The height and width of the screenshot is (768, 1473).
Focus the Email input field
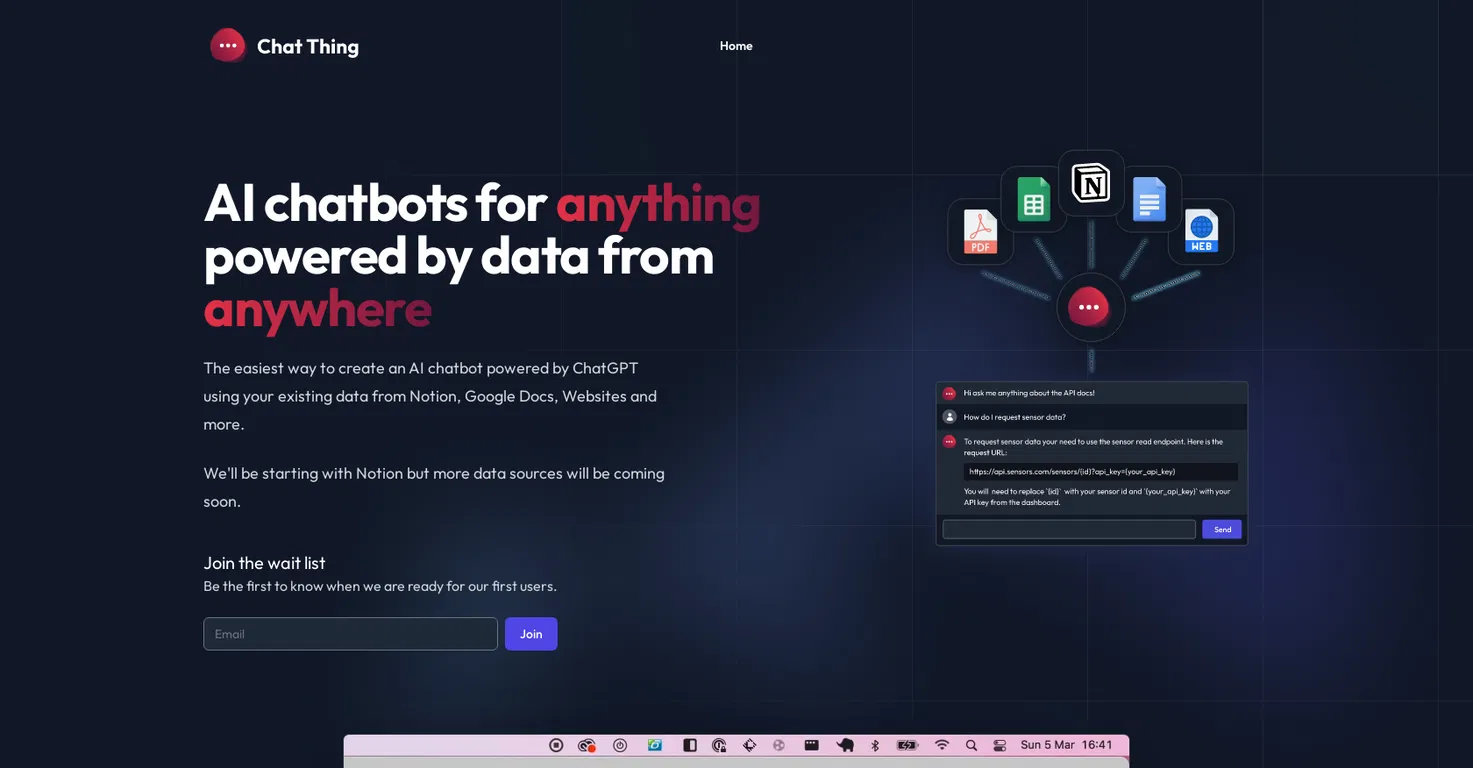click(x=350, y=634)
